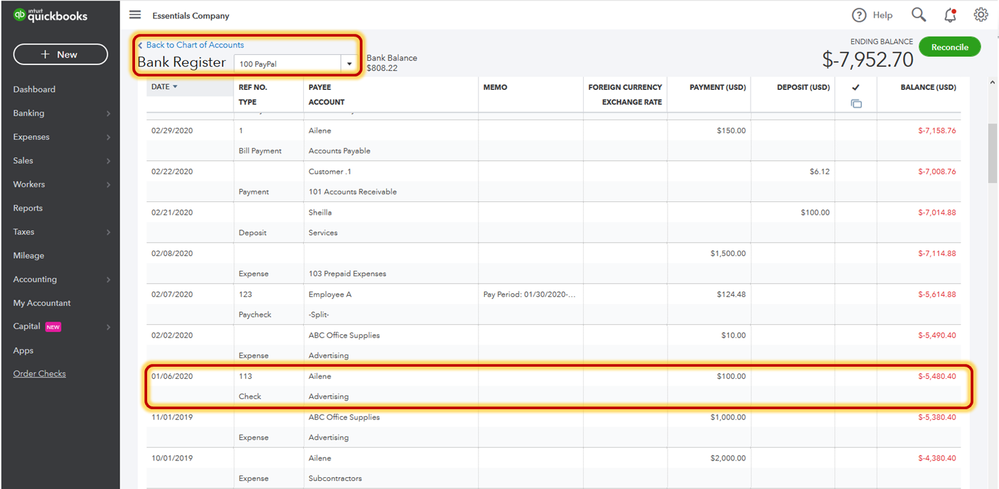999x489 pixels.
Task: Click the 103 Prepaid Expenses account cell
Action: click(x=347, y=274)
